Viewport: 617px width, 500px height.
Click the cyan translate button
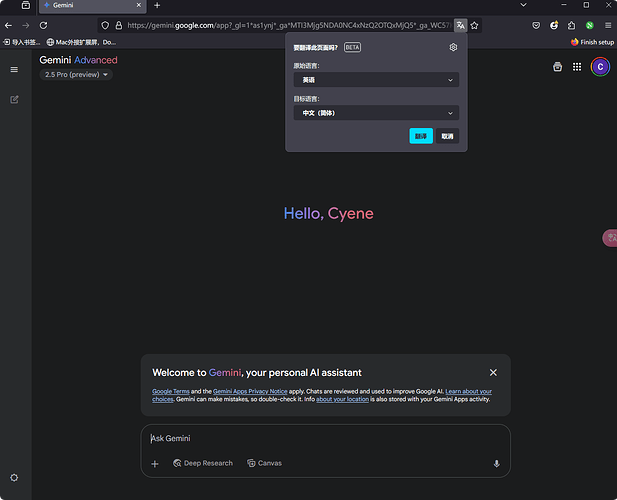click(421, 136)
